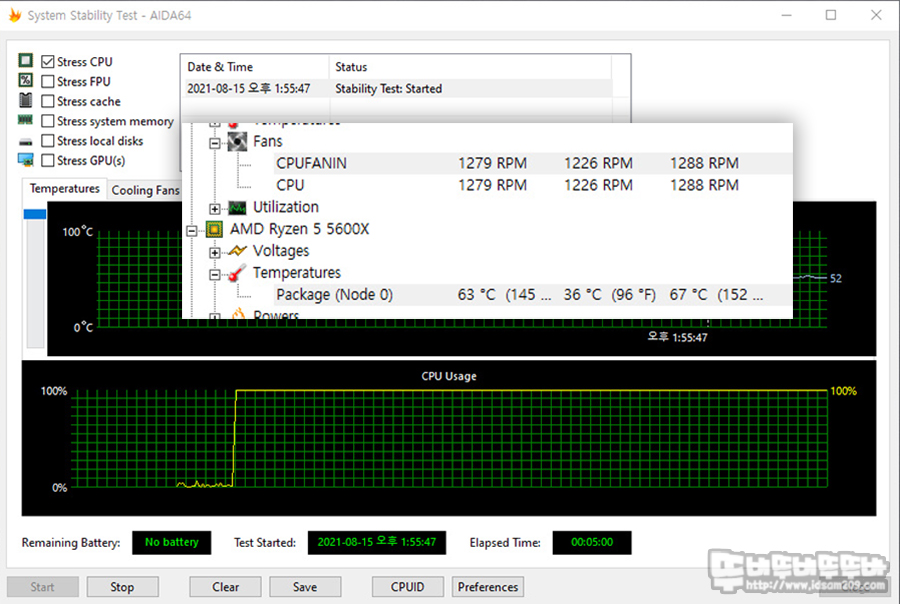Click the 1226 RPM value in CPU row

598,185
